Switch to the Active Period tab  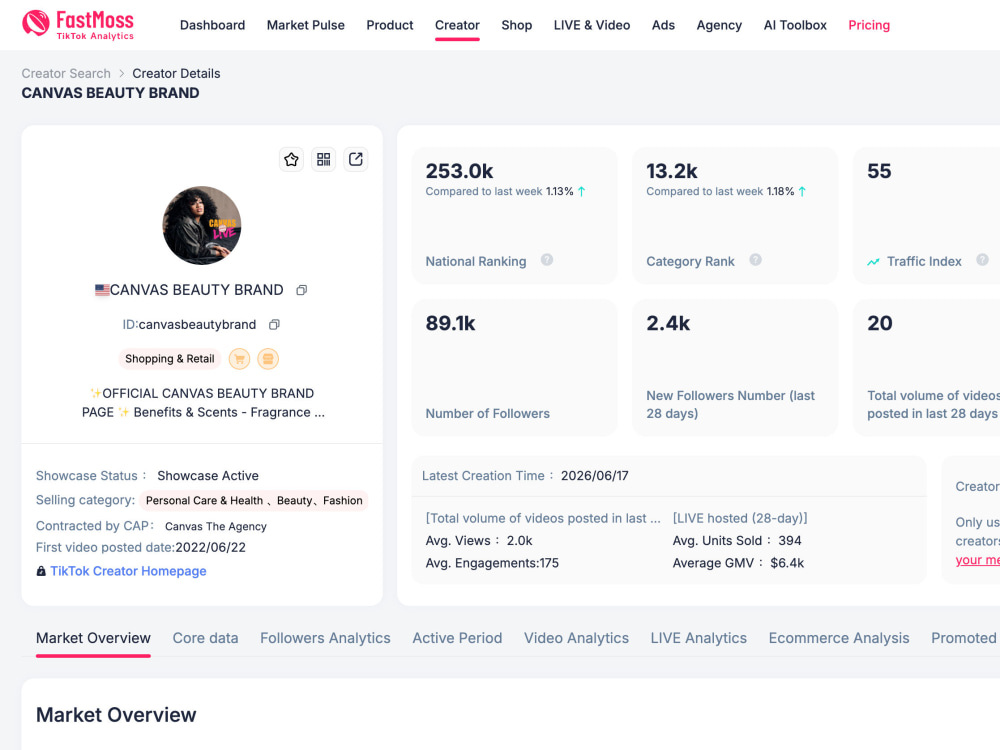click(457, 638)
